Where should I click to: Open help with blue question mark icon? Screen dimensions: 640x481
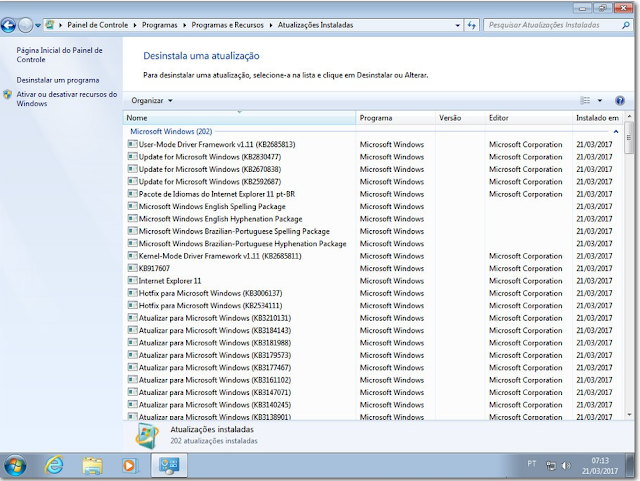pyautogui.click(x=620, y=100)
